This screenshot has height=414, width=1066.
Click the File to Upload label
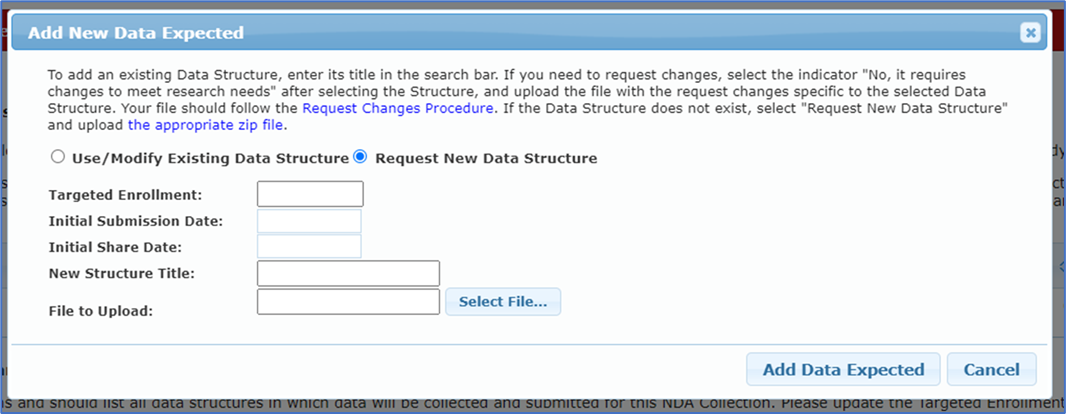click(x=100, y=311)
